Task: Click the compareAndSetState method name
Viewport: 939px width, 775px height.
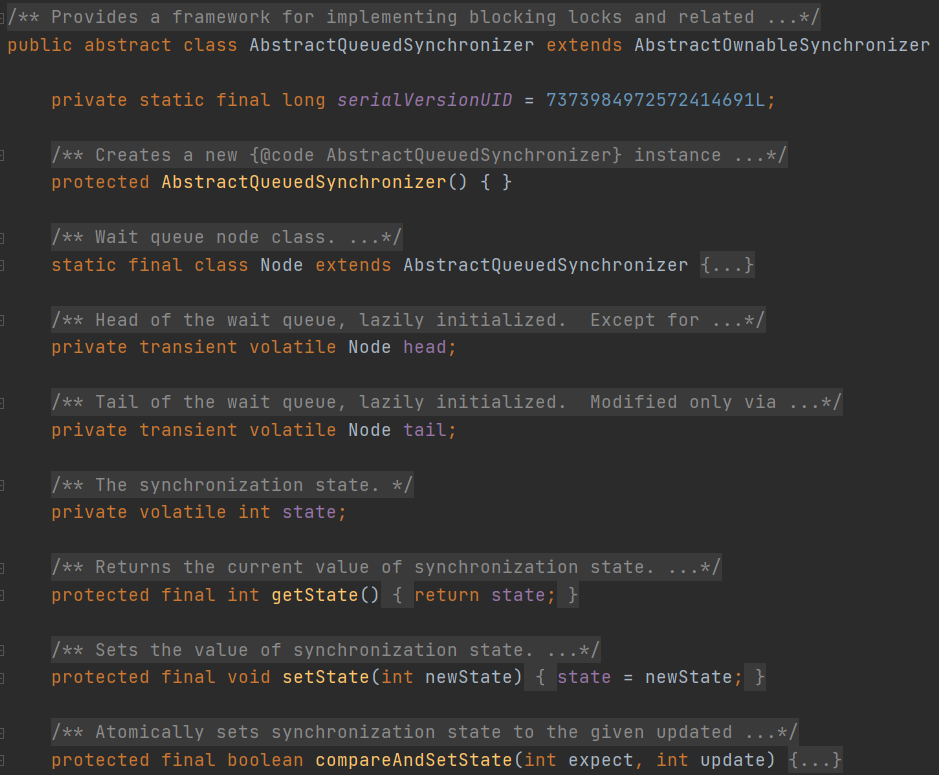Action: (x=414, y=759)
